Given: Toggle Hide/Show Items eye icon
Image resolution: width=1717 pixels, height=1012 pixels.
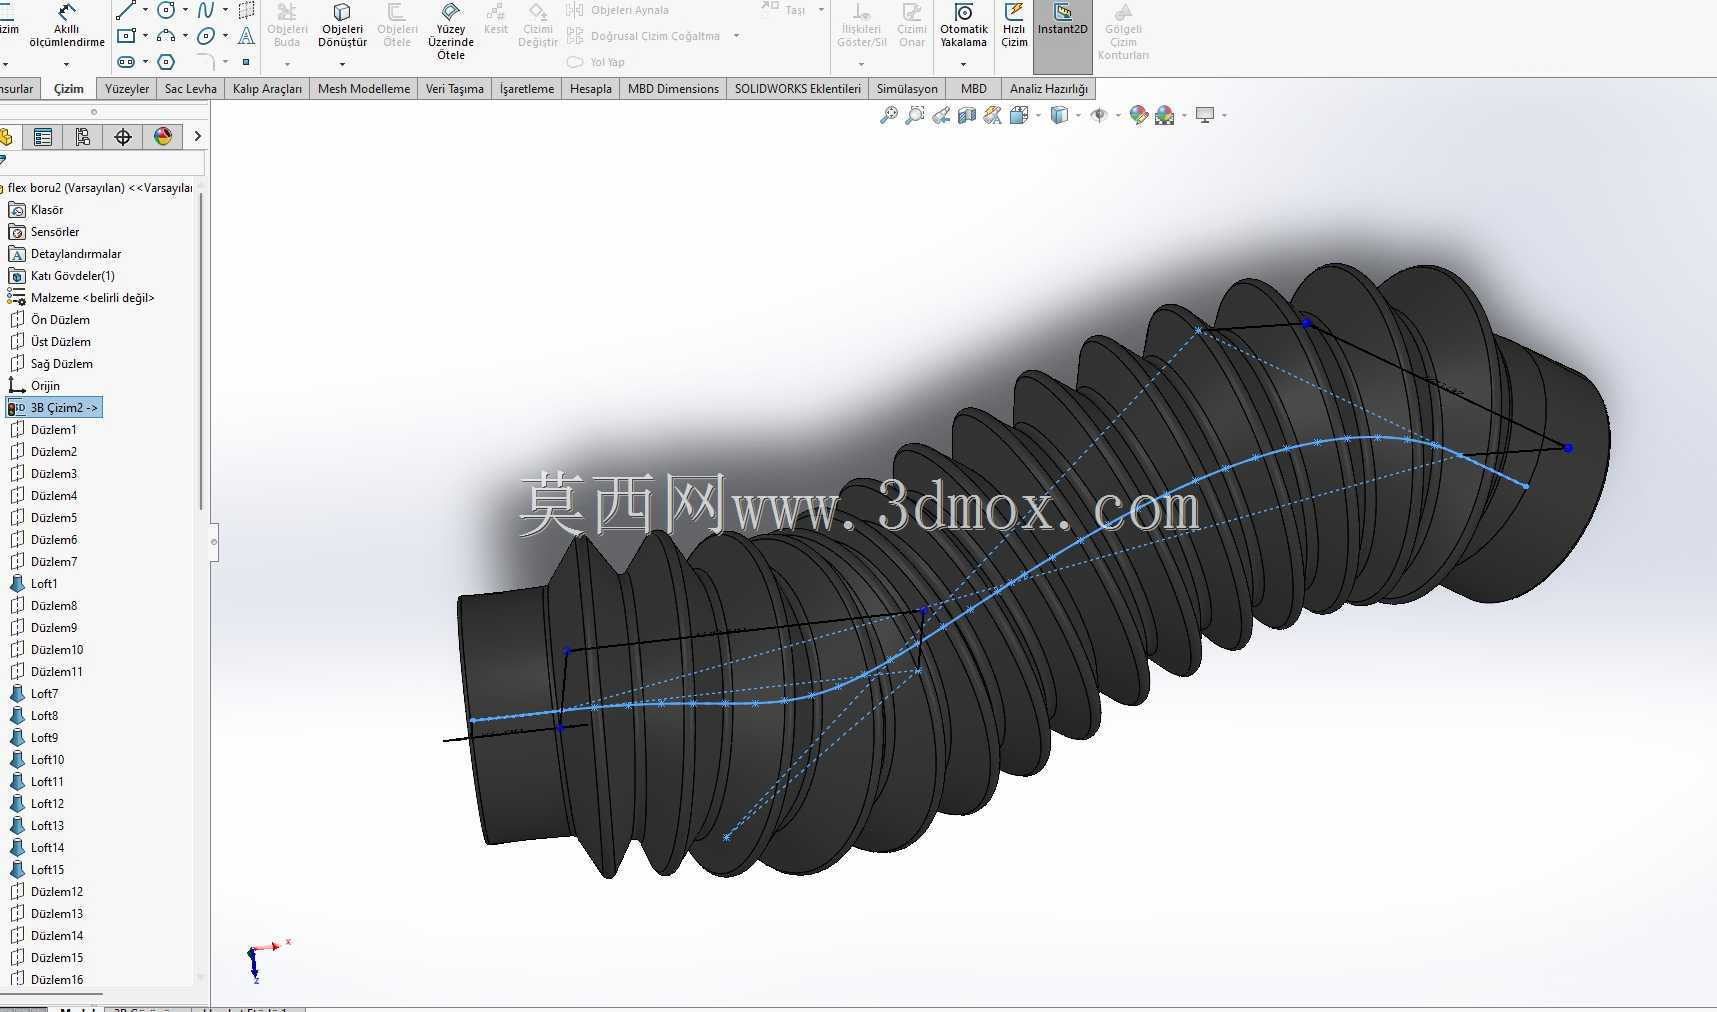Looking at the screenshot, I should [1099, 116].
